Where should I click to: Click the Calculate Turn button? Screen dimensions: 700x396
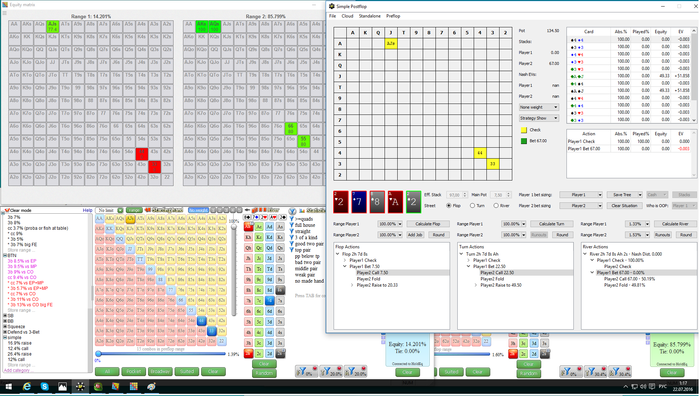click(x=551, y=224)
